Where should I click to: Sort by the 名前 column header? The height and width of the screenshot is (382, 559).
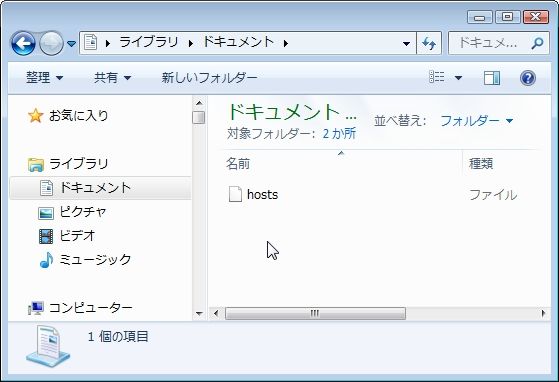[238, 164]
